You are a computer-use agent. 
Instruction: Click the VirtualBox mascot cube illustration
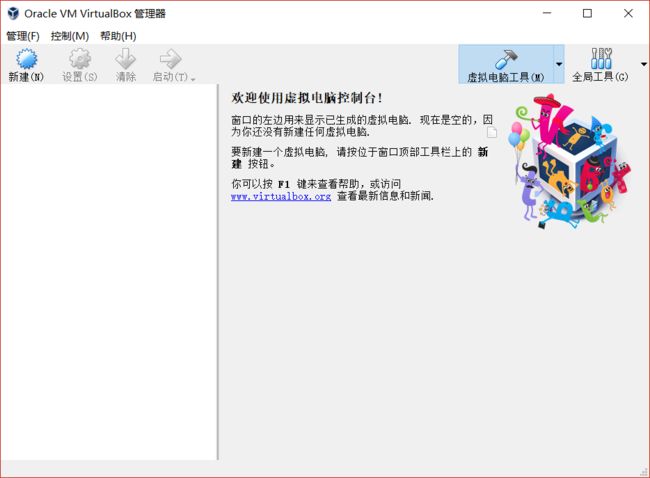click(x=569, y=162)
